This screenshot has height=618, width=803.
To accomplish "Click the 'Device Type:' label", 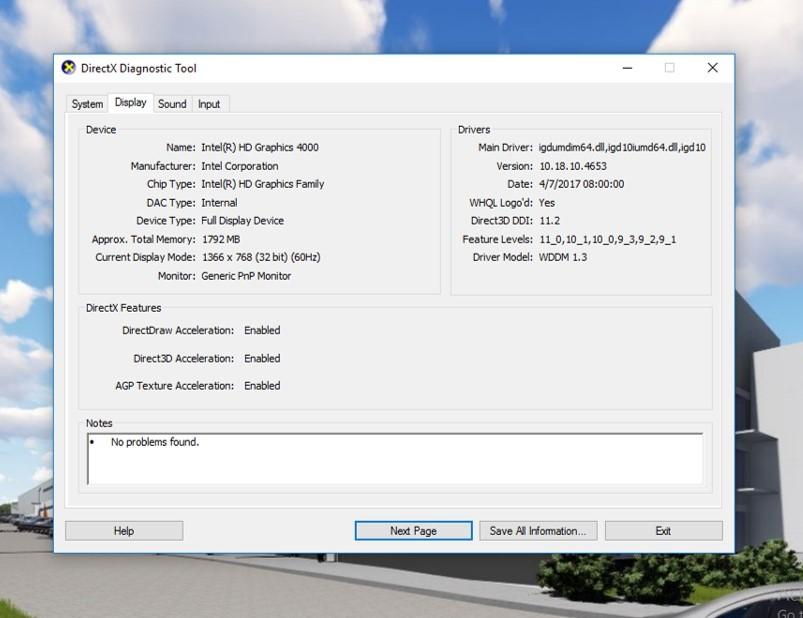I will 166,221.
